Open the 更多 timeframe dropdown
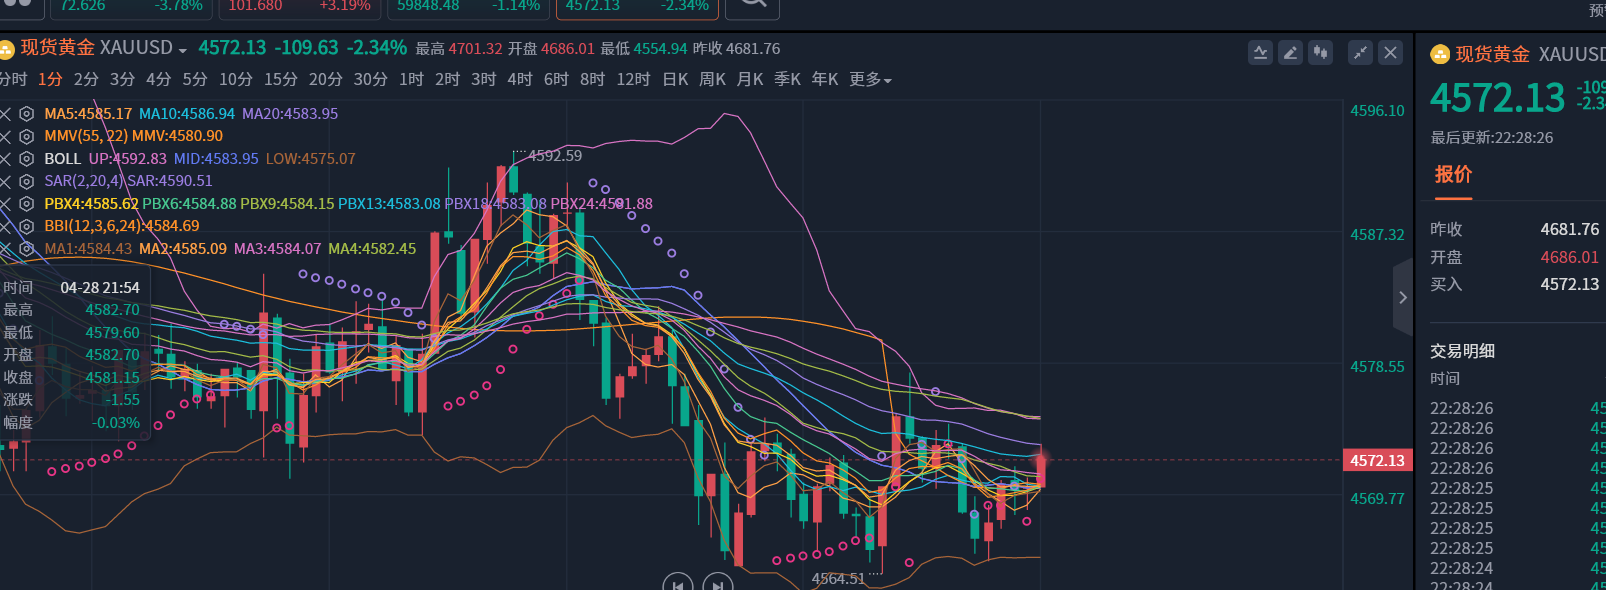 click(x=870, y=79)
